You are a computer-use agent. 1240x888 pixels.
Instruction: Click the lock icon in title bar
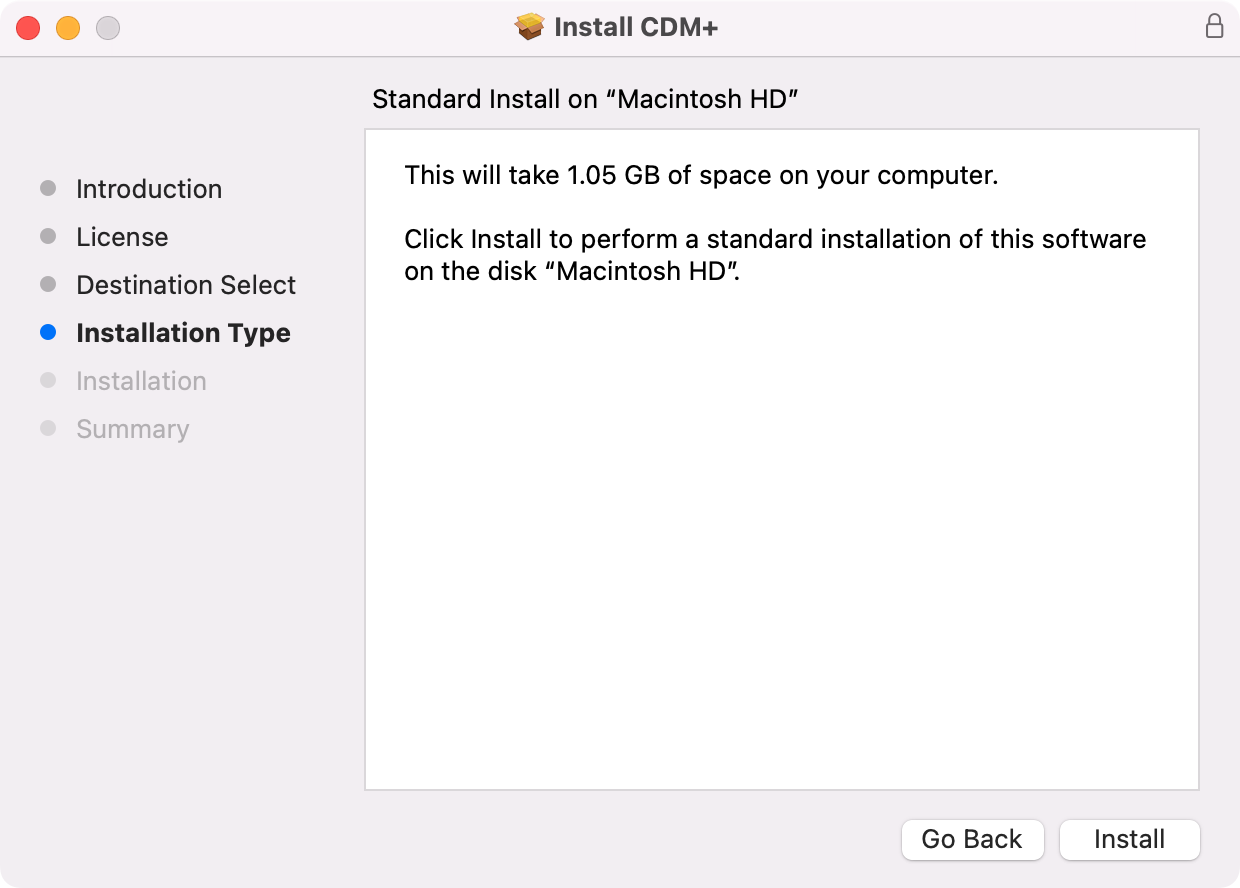[1214, 27]
